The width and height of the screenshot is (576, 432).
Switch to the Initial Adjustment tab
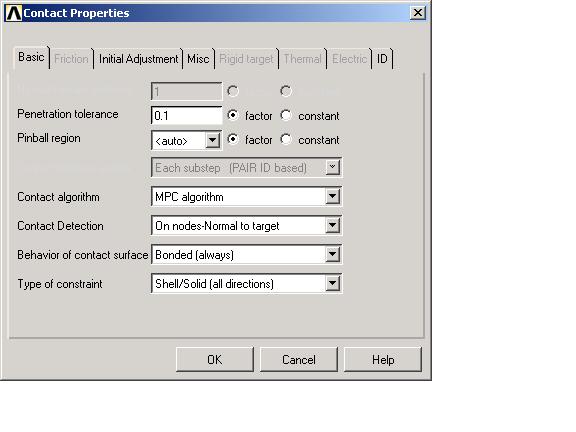pos(138,59)
